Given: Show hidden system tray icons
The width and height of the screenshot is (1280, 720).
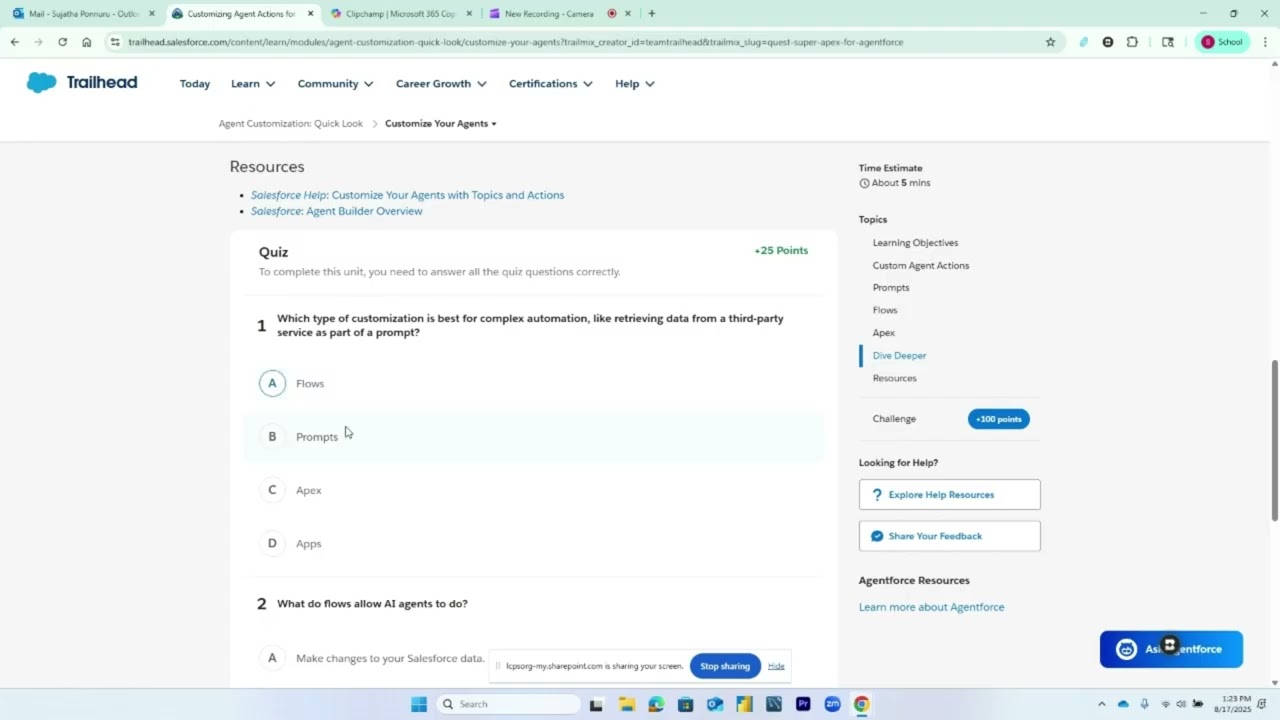Looking at the screenshot, I should [x=1102, y=704].
